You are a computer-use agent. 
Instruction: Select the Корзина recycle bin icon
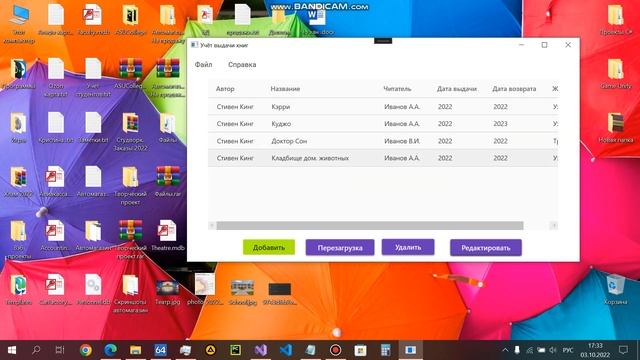(615, 289)
